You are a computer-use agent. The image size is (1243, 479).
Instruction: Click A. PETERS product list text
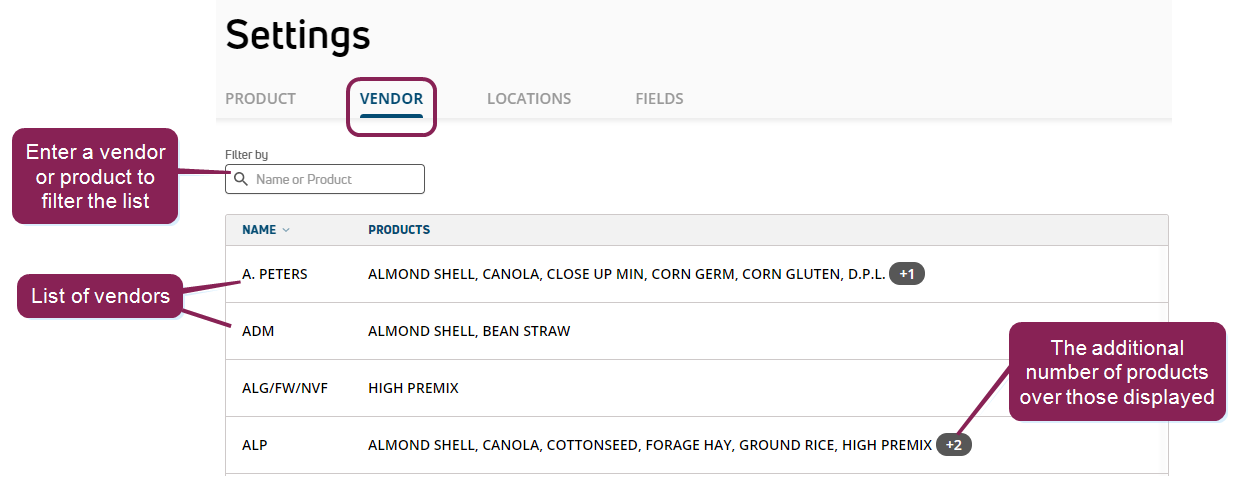pos(626,274)
